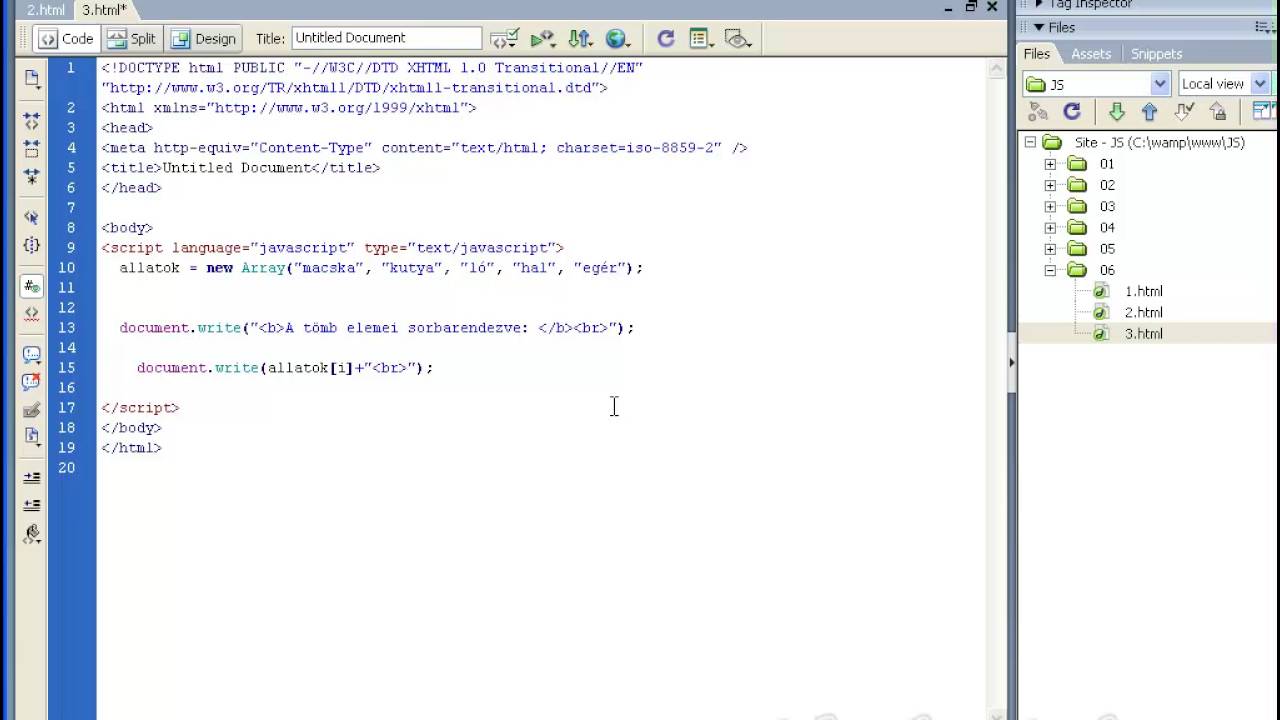Click the Indent Code icon
The image size is (1280, 720).
tap(31, 478)
